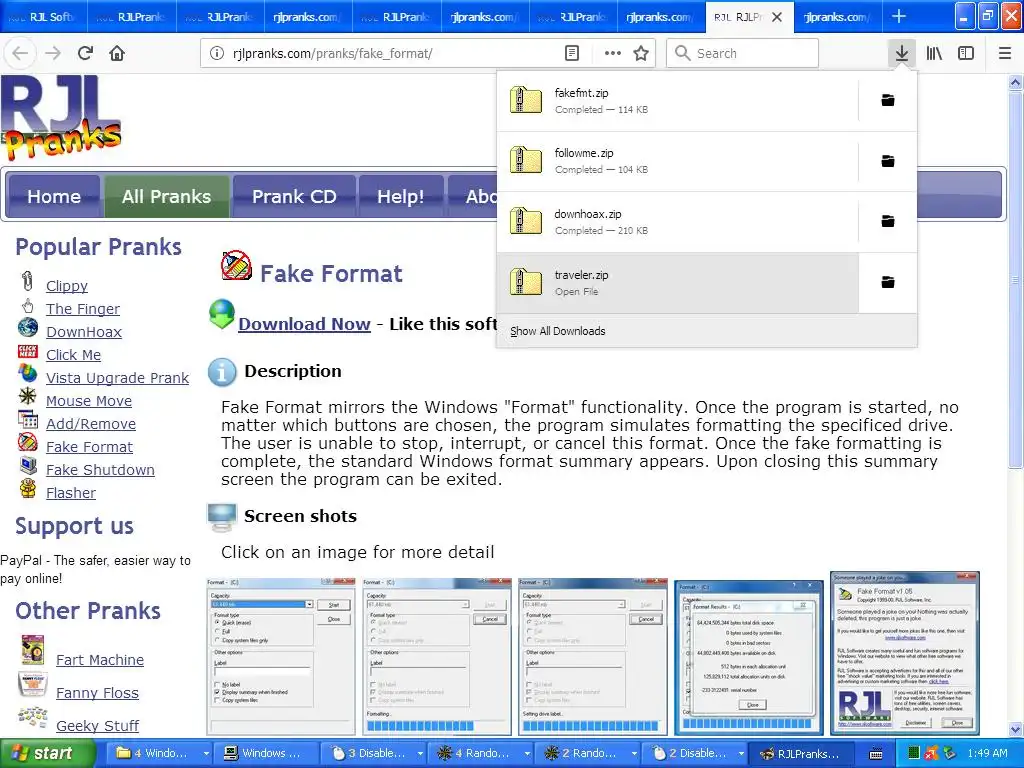Click the Download Now link
This screenshot has height=768, width=1024.
[304, 324]
